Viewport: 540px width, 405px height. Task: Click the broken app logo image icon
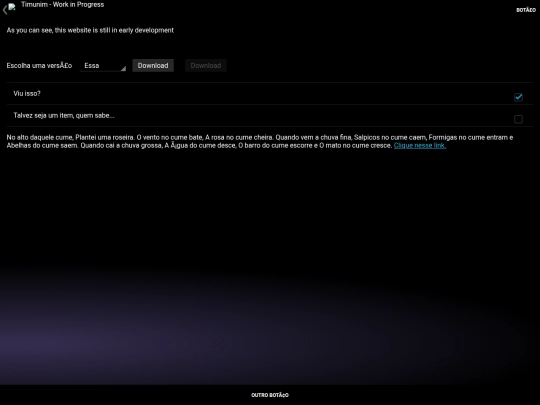[x=12, y=7]
